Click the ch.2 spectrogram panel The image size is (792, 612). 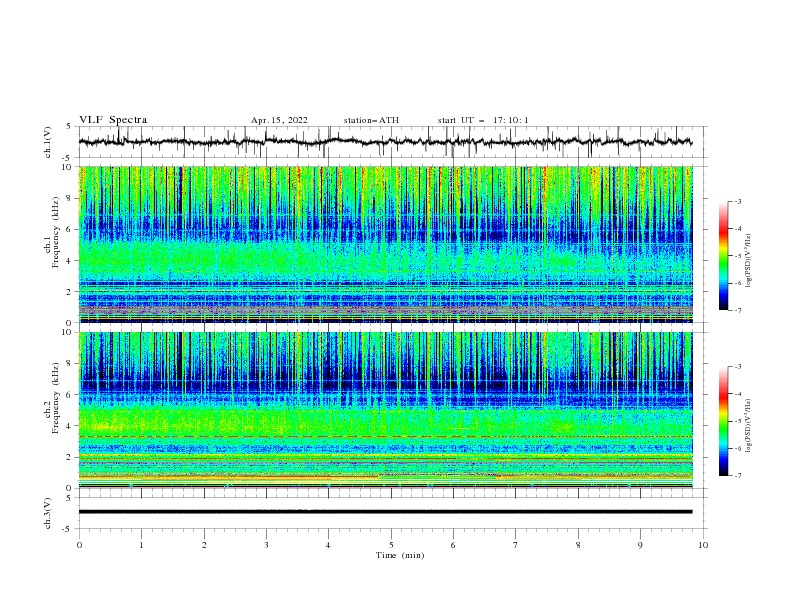(x=386, y=410)
